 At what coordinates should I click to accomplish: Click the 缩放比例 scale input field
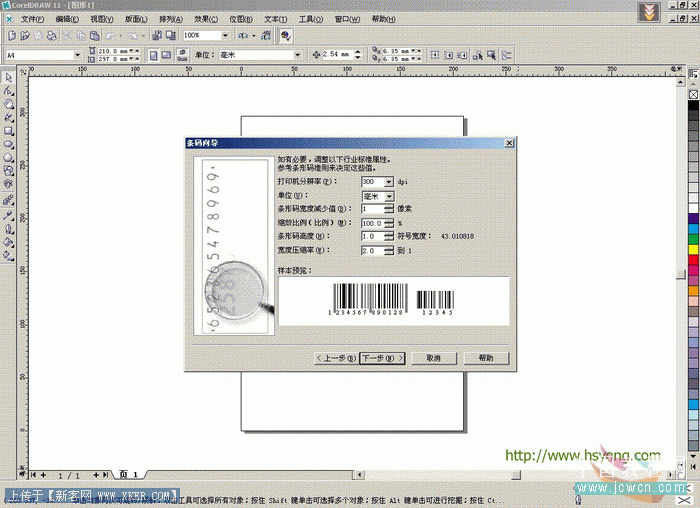pyautogui.click(x=371, y=223)
